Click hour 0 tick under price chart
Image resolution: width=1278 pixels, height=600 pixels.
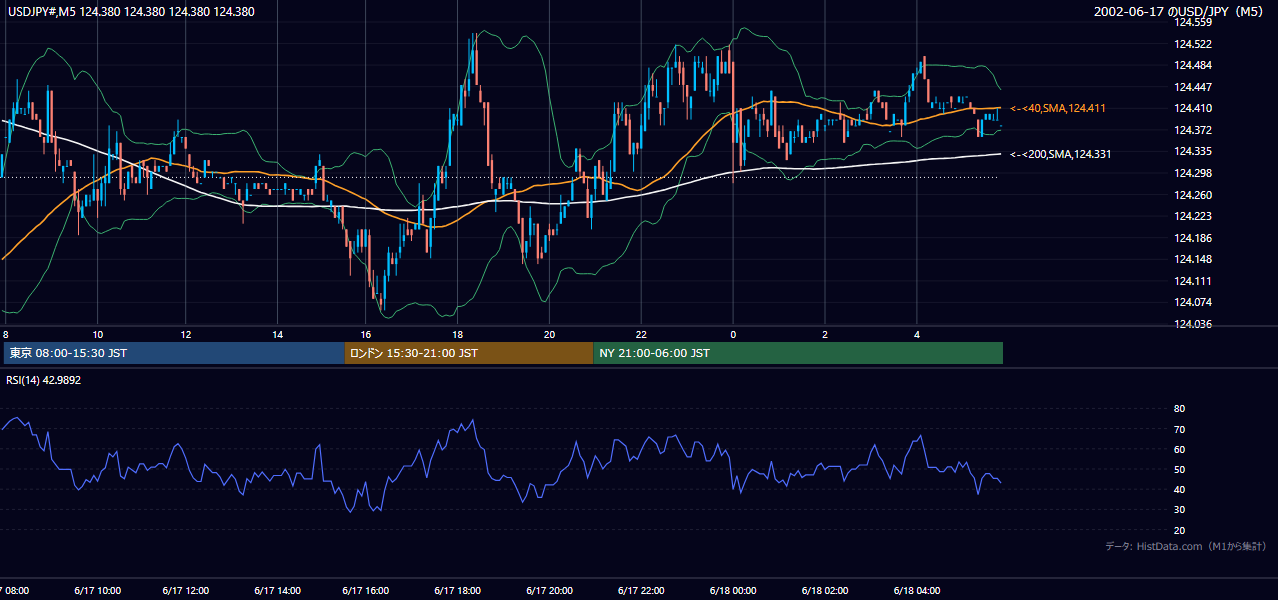[733, 334]
